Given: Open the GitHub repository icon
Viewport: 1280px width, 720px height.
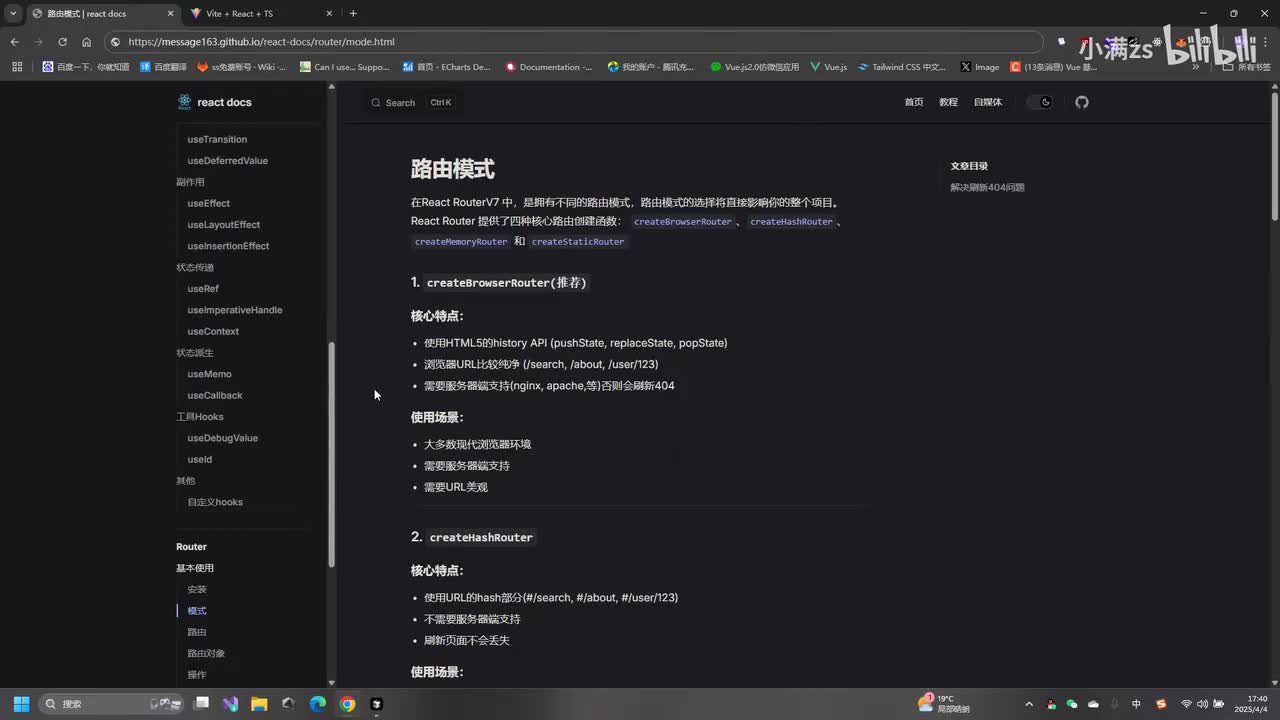Looking at the screenshot, I should click(x=1082, y=102).
